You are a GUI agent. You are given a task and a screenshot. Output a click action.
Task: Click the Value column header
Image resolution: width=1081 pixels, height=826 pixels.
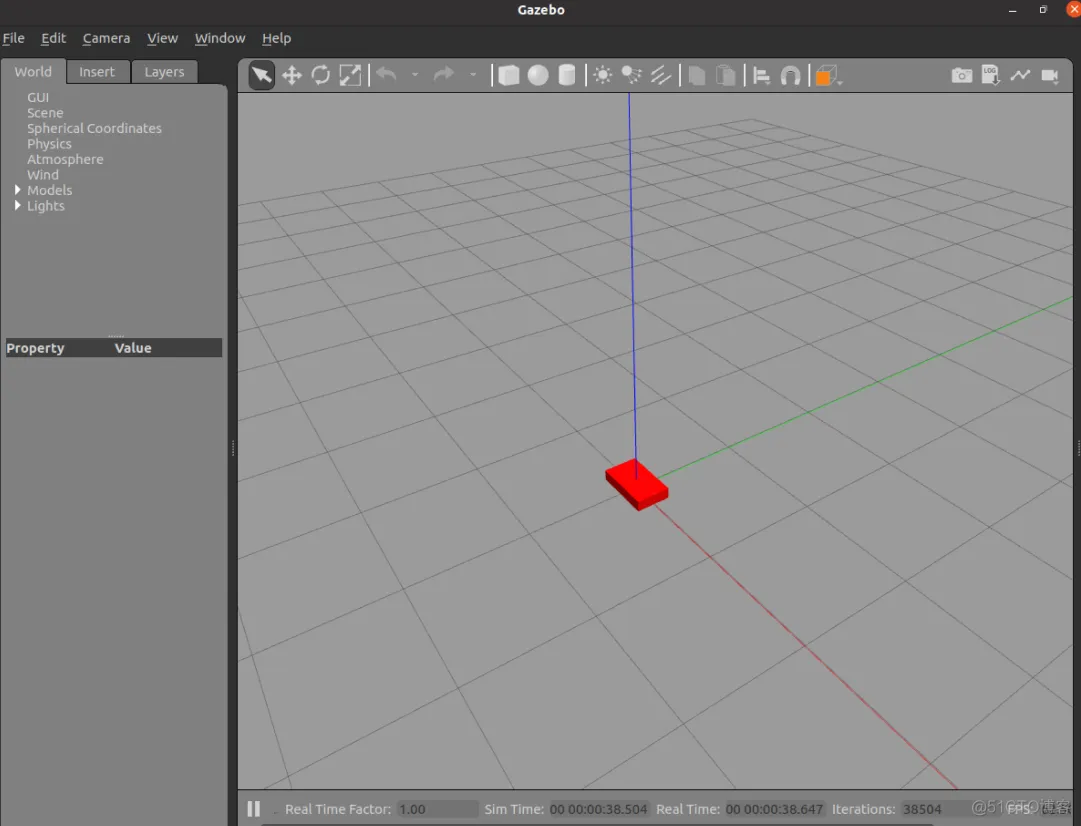point(133,347)
